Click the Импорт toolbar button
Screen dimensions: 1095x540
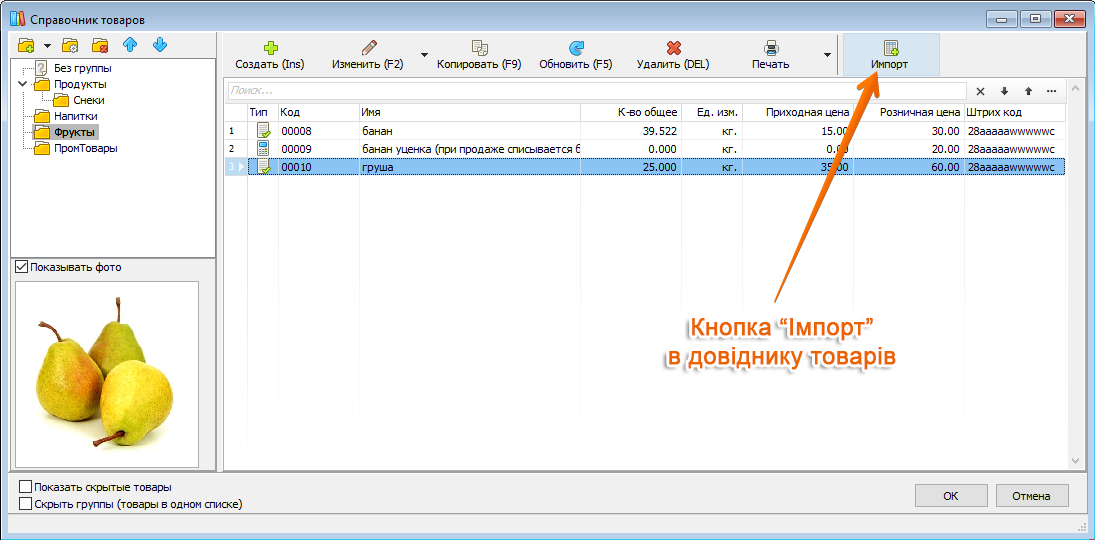click(x=890, y=55)
